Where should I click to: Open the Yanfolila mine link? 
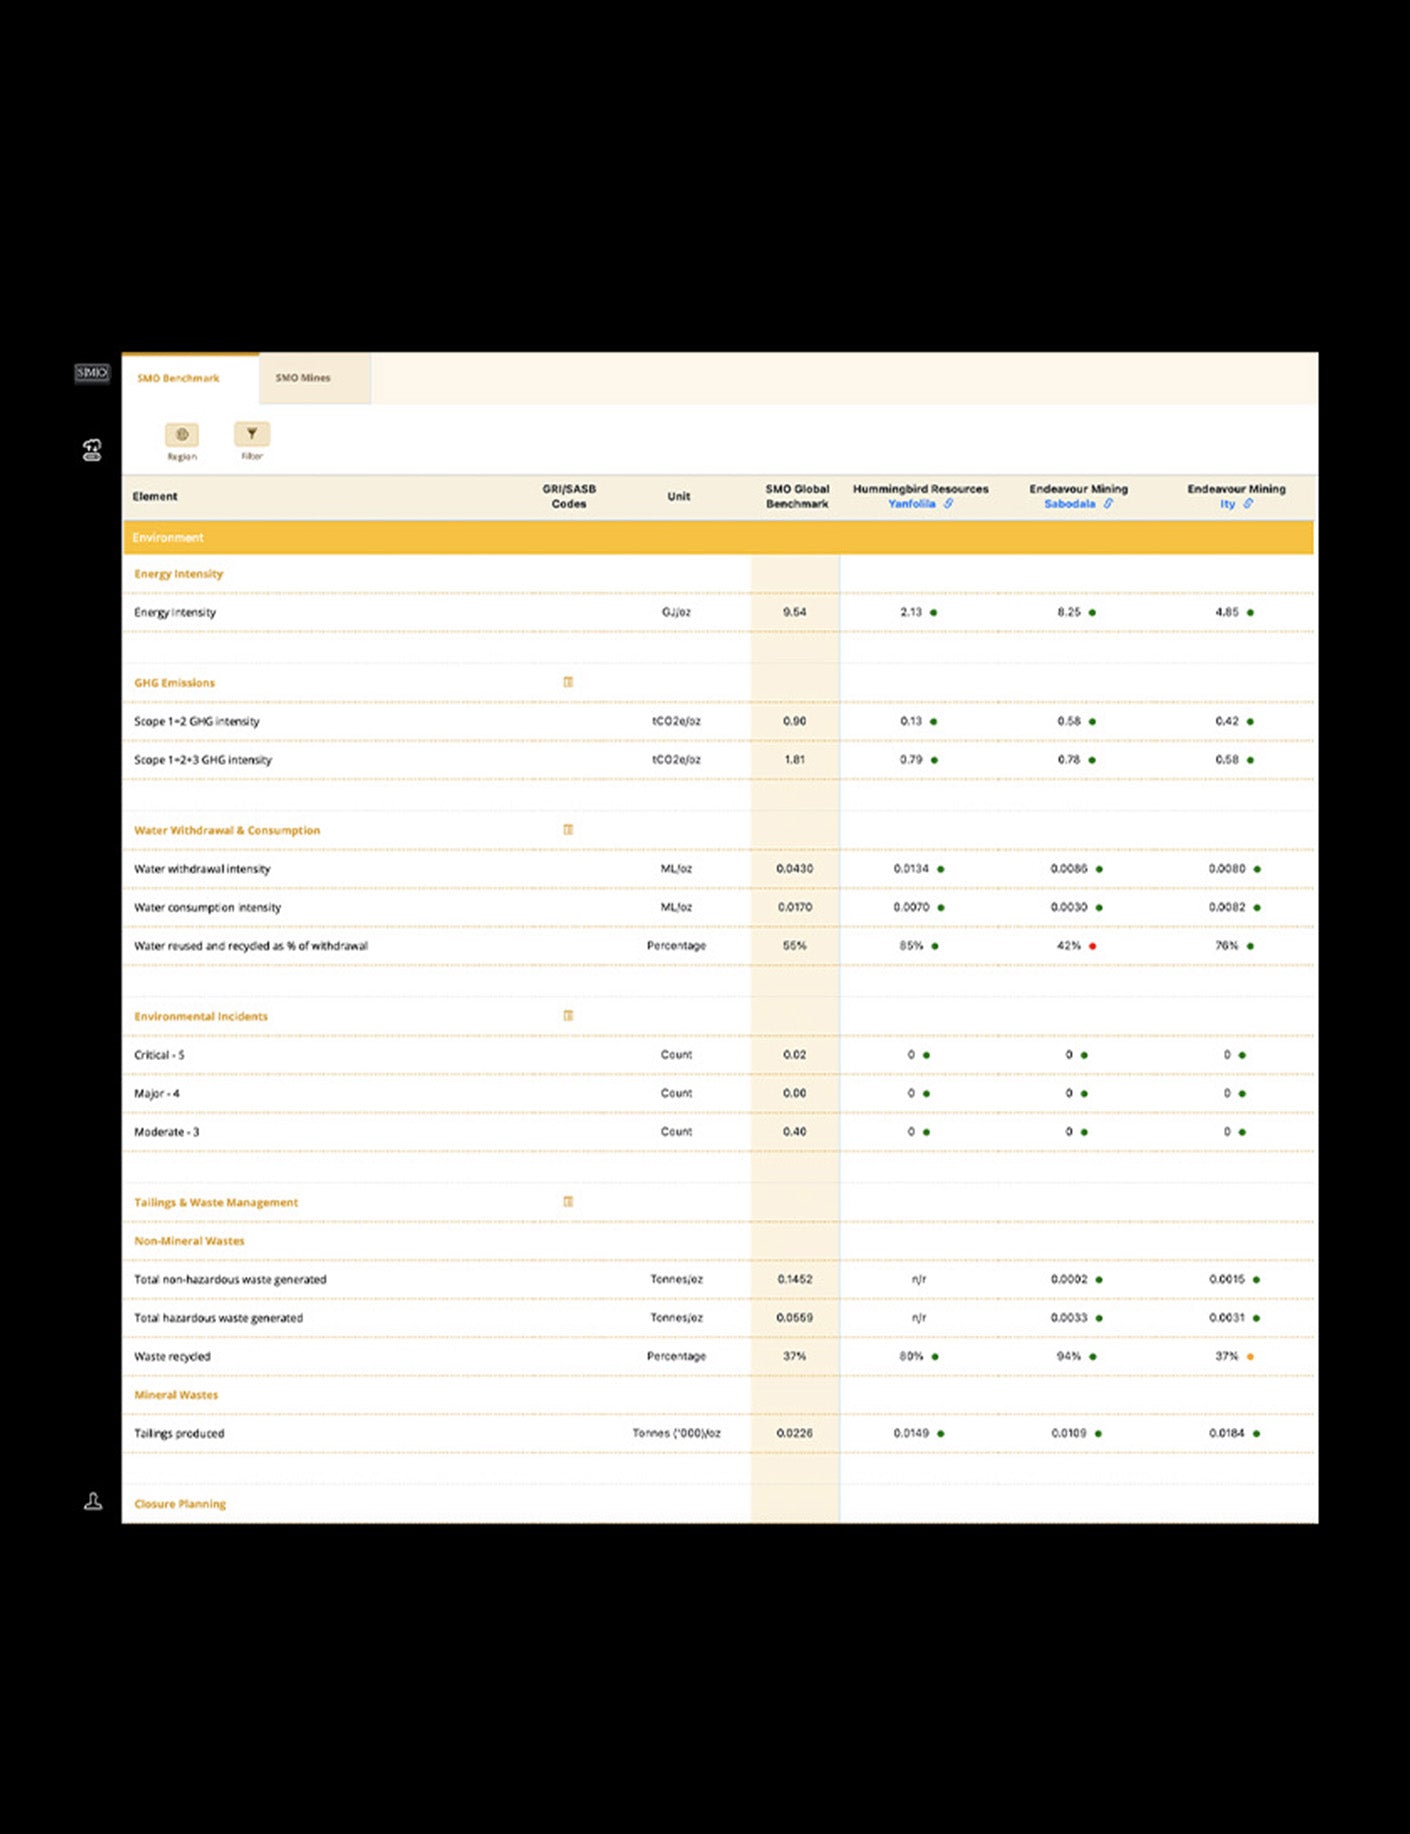[911, 504]
